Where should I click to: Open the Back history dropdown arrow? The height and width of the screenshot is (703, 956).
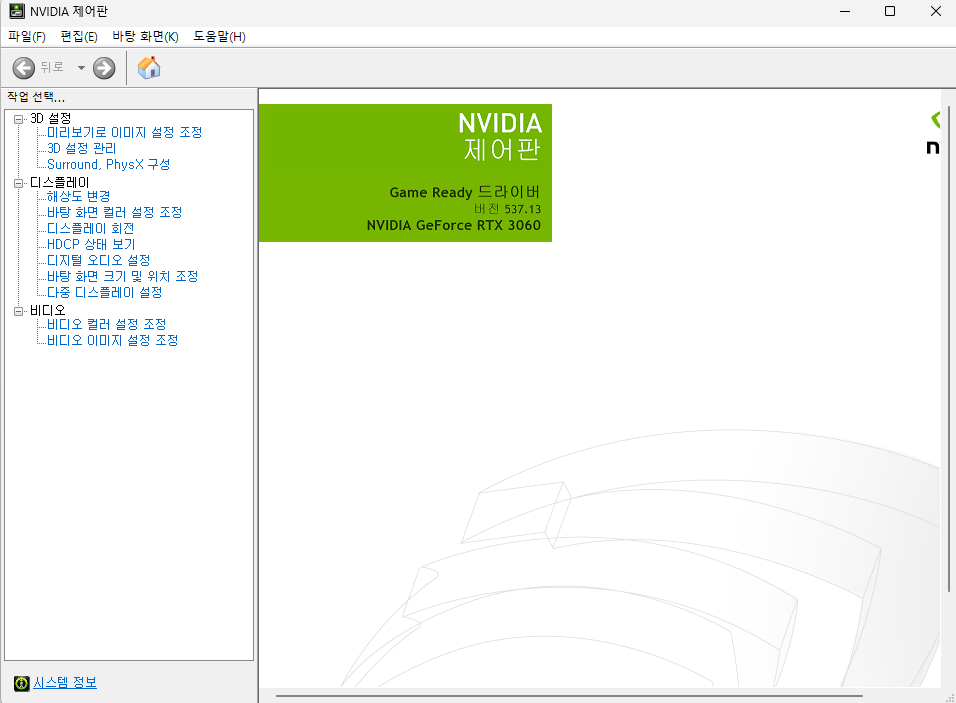click(81, 68)
